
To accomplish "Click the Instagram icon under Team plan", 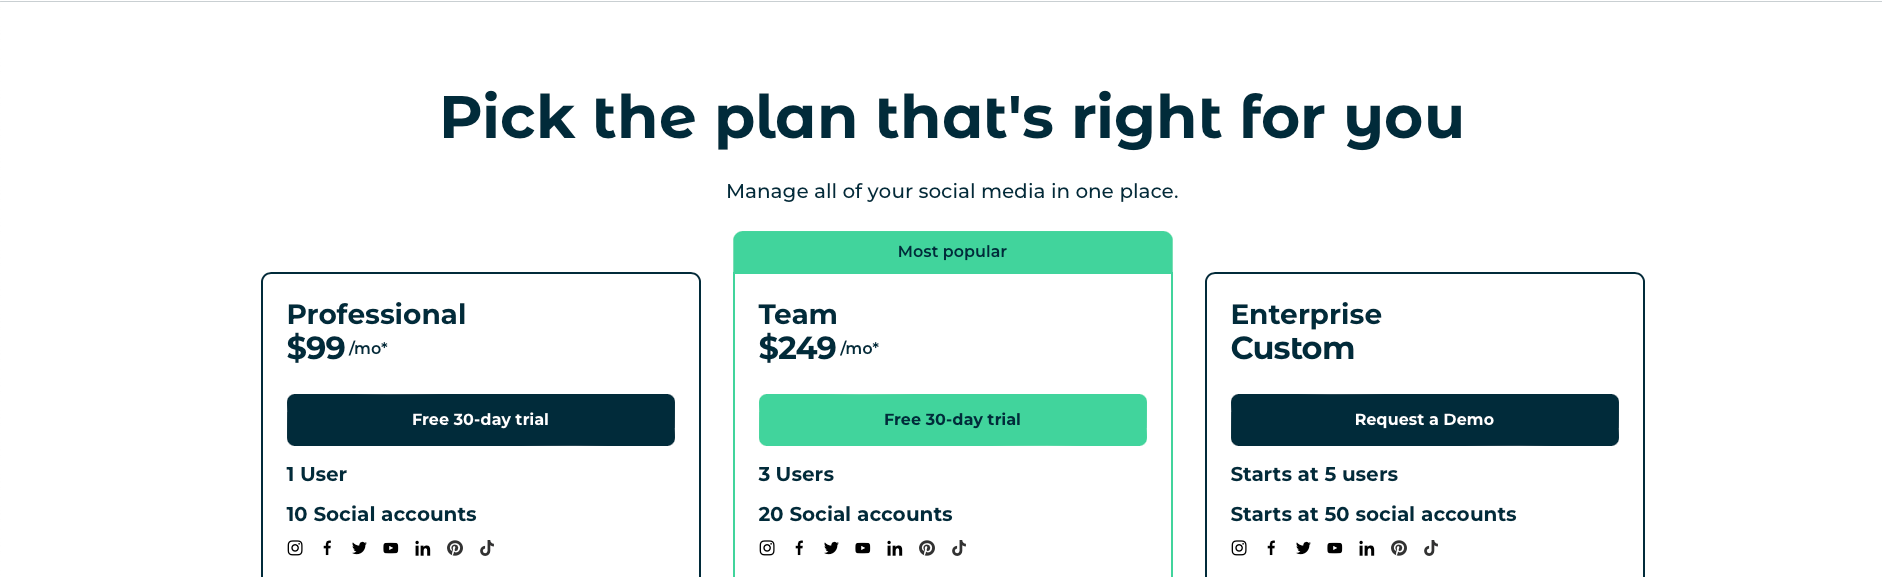I will pyautogui.click(x=767, y=548).
